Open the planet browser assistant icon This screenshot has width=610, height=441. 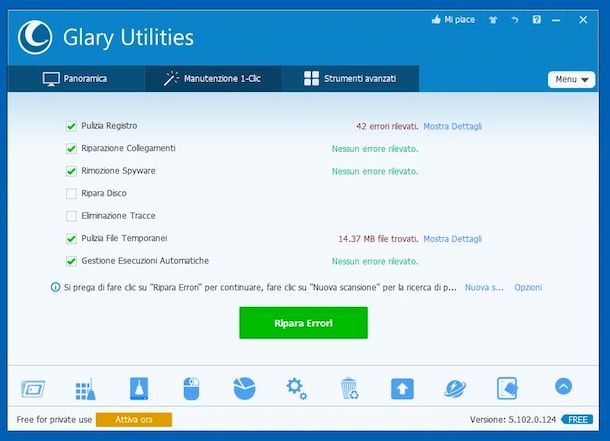(x=455, y=388)
